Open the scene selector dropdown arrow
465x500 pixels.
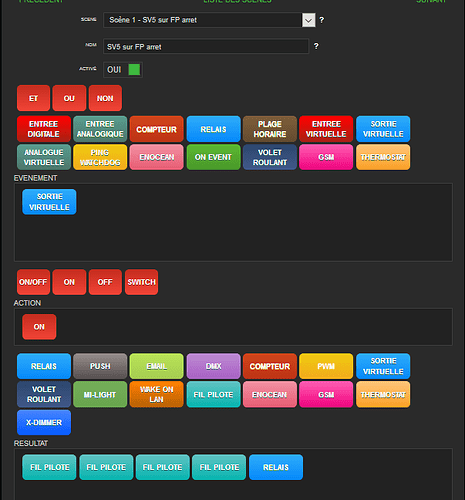click(x=309, y=20)
